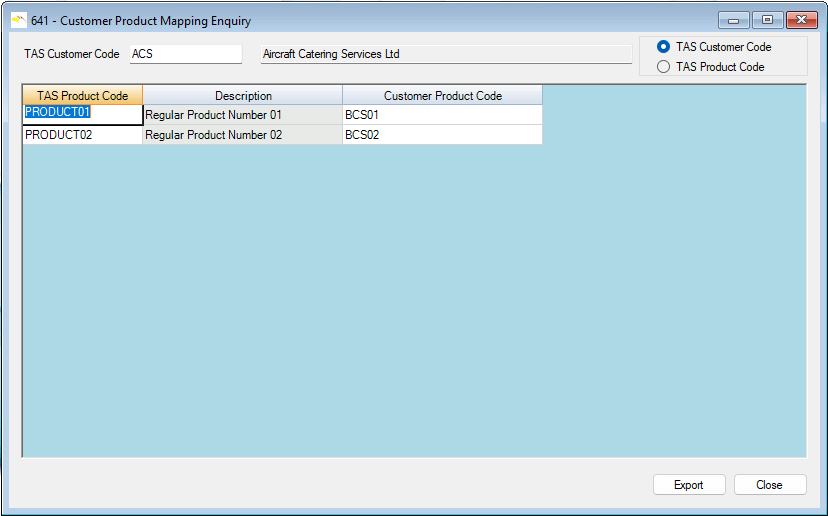Click the Description column header

tap(243, 96)
